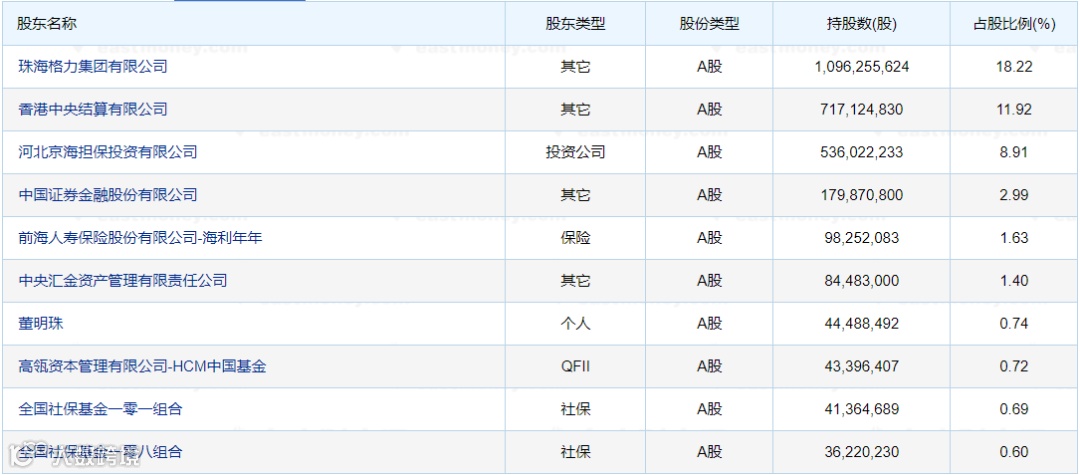Select 投资公司 shareholder type cell
Screen dimensions: 1080x475
pyautogui.click(x=575, y=152)
